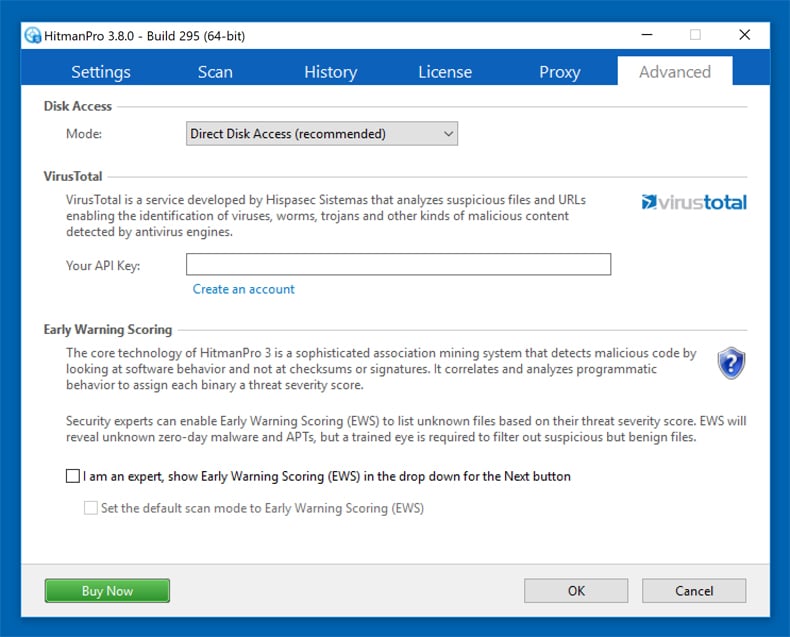Enable the I am an expert EWS checkbox

point(73,476)
